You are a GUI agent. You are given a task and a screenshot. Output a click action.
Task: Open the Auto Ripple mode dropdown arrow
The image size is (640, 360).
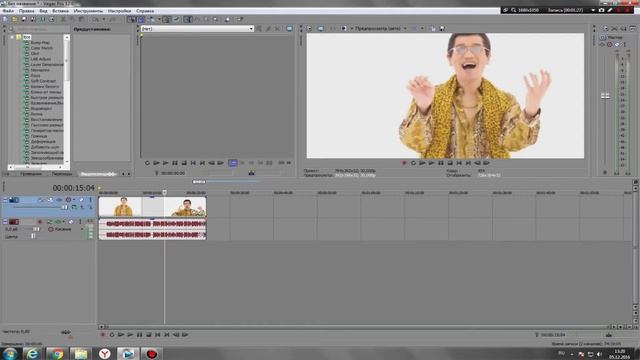(159, 19)
